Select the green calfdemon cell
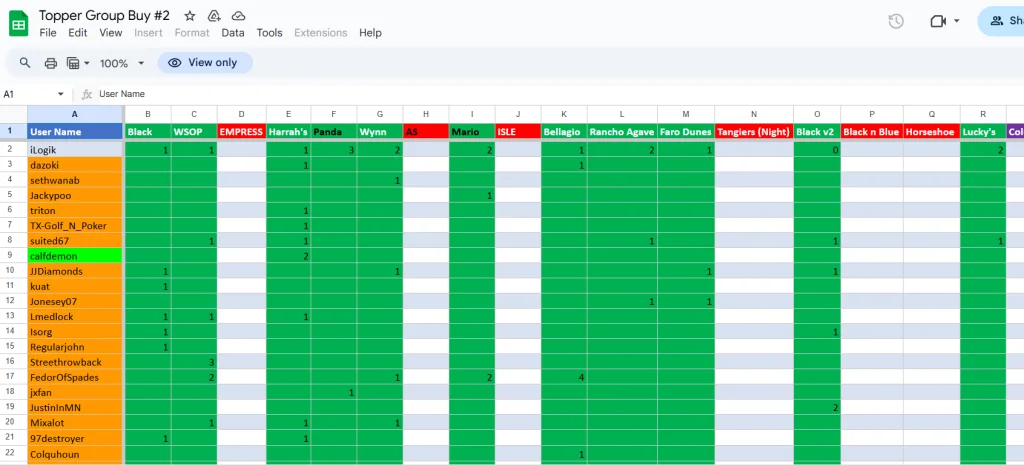 [74, 256]
